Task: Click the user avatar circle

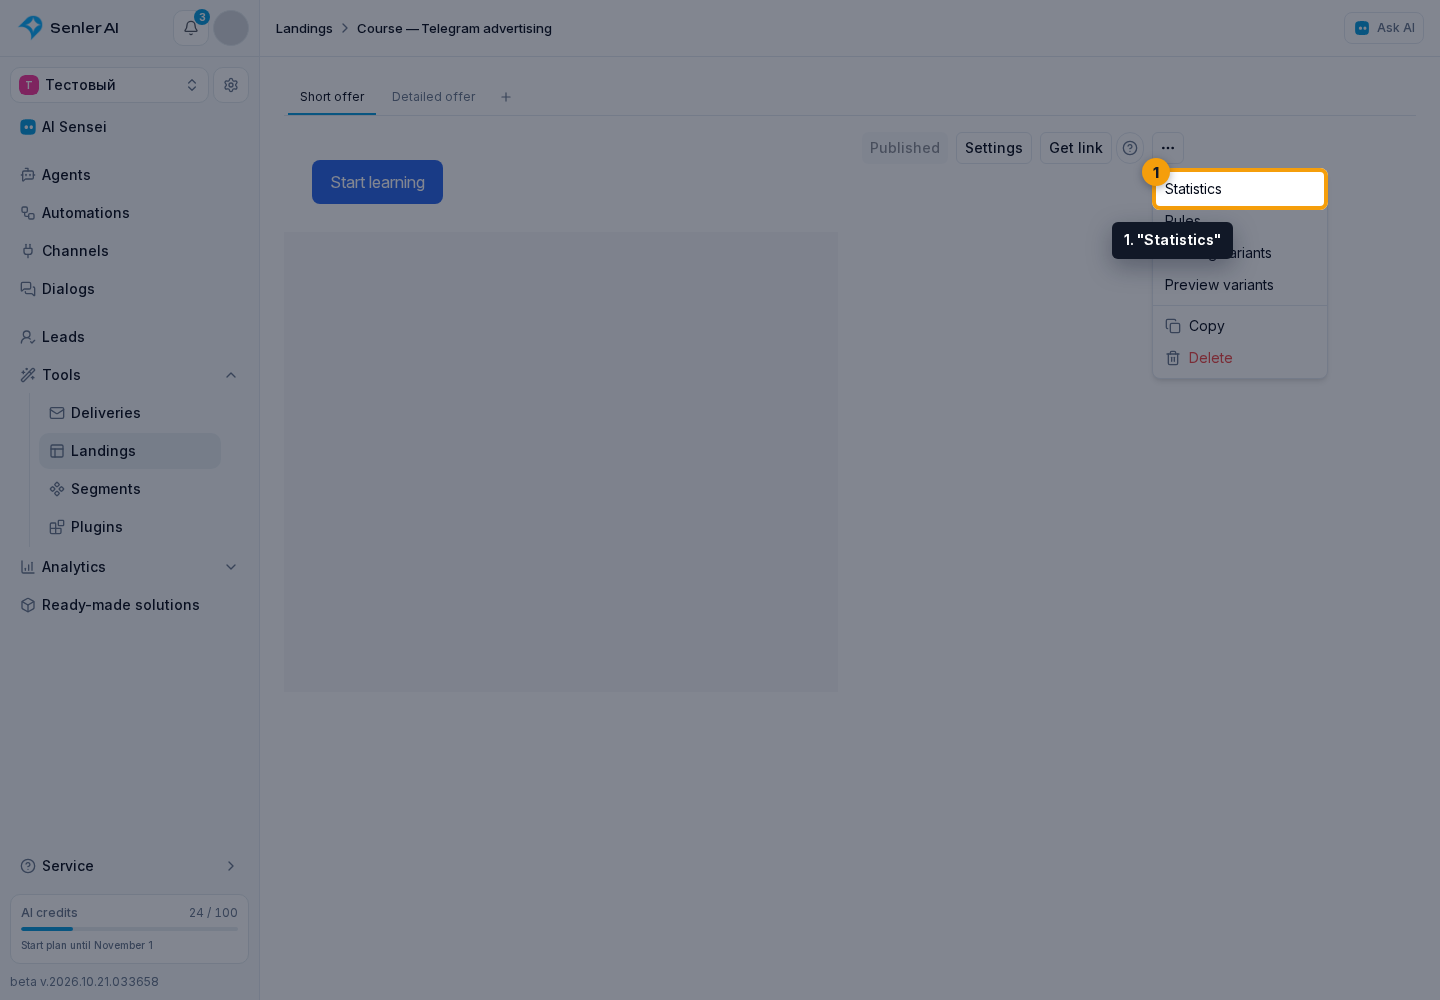Action: (231, 28)
